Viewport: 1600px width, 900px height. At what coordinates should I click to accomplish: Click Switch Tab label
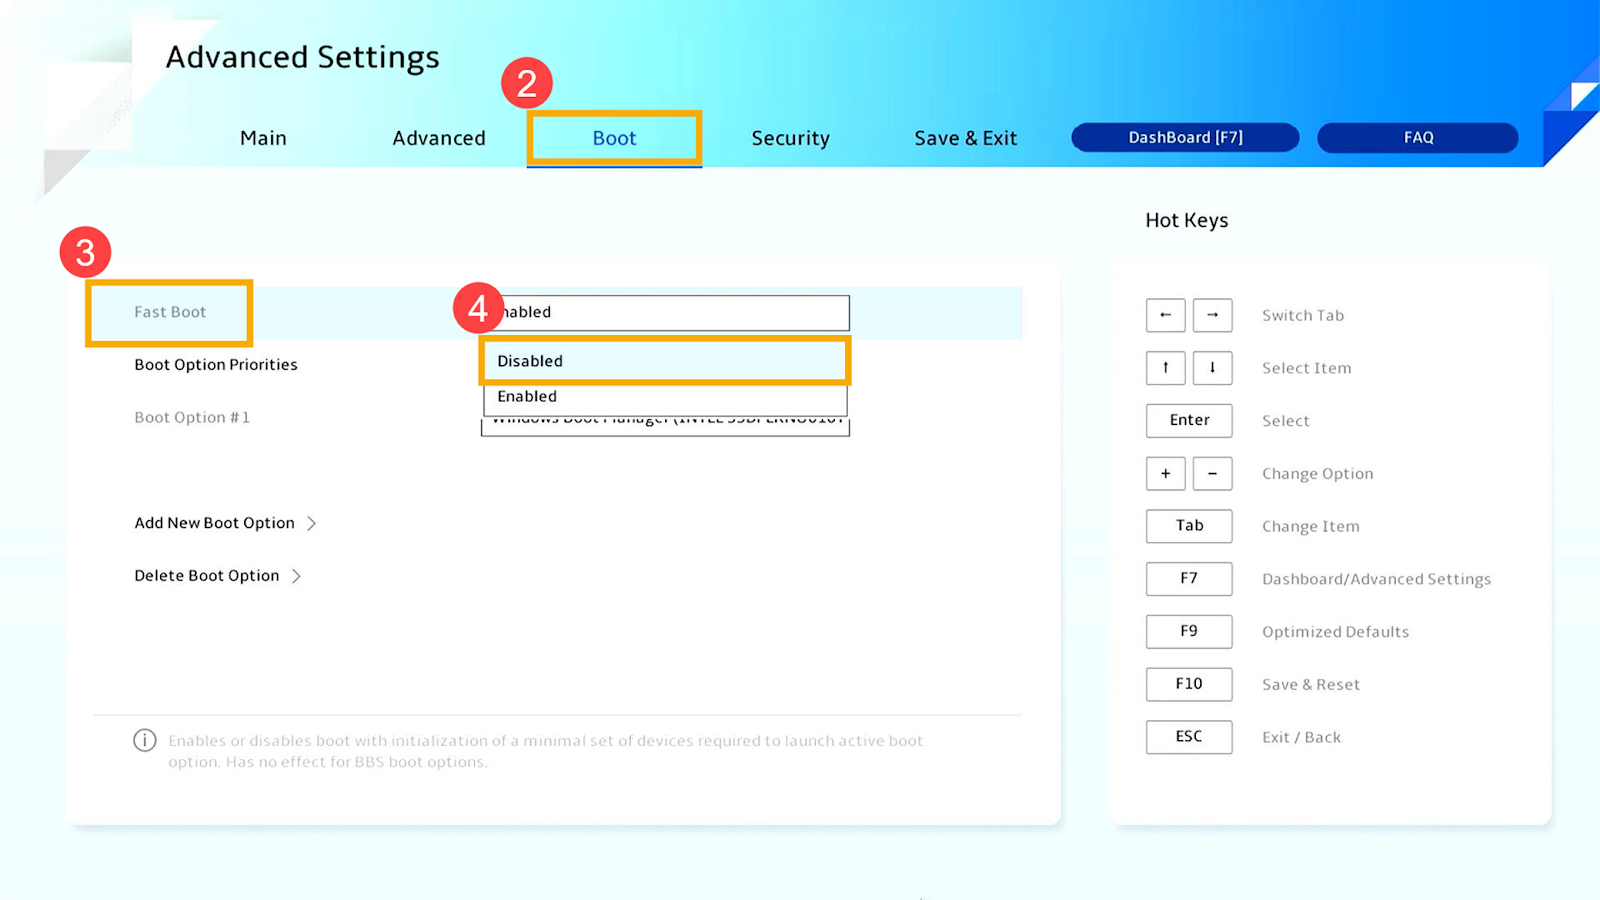click(1302, 316)
